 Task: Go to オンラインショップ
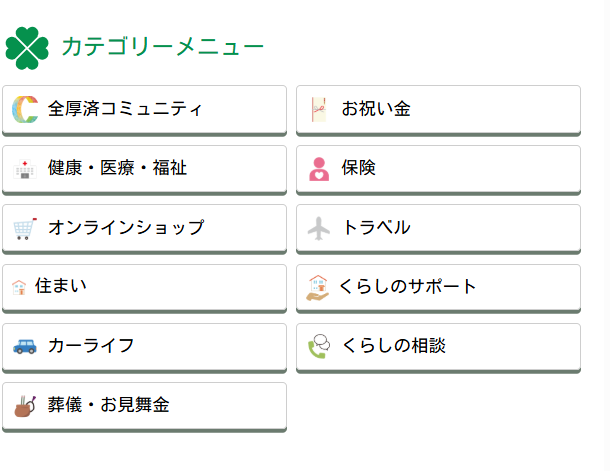pyautogui.click(x=126, y=228)
